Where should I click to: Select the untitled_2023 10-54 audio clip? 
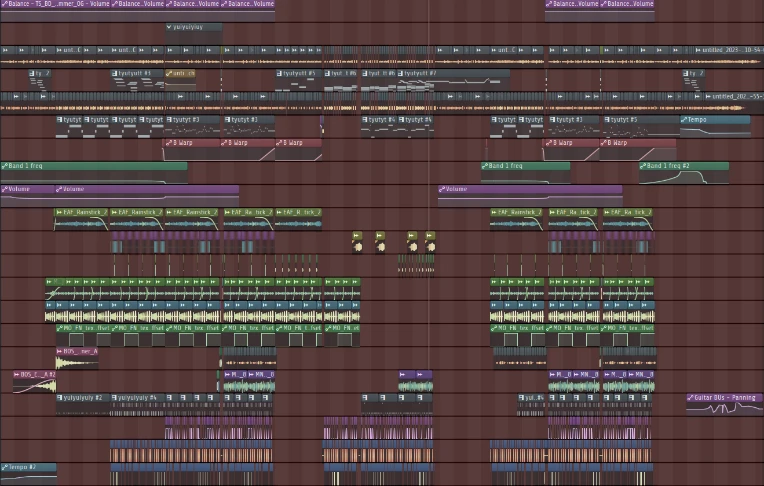pyautogui.click(x=728, y=57)
